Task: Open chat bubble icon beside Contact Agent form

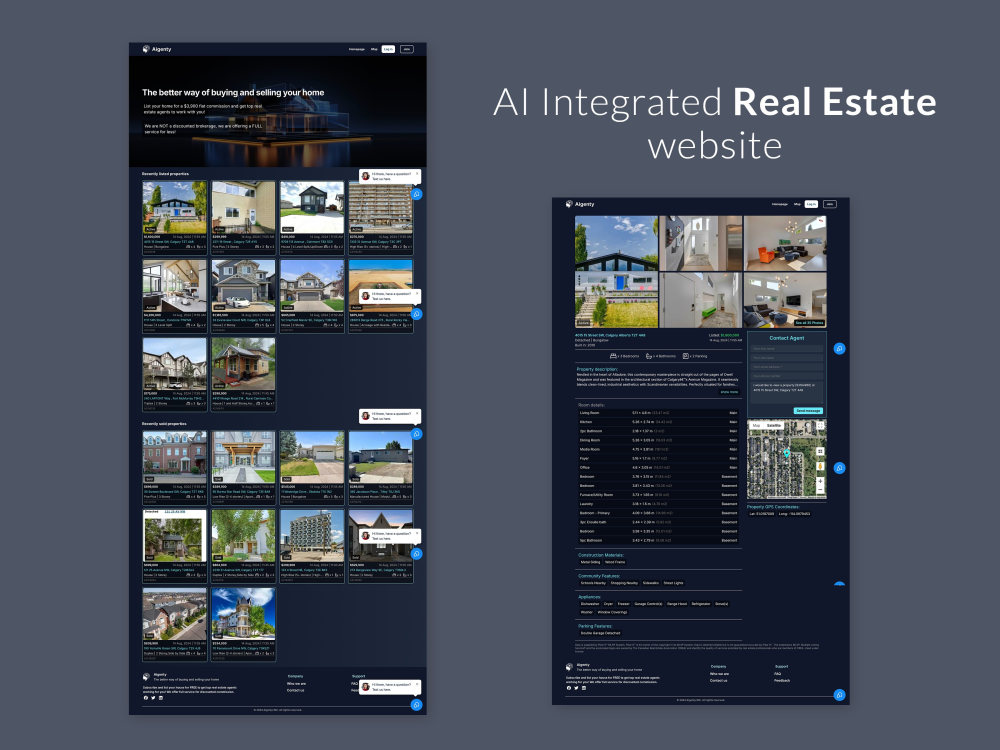Action: pos(839,349)
